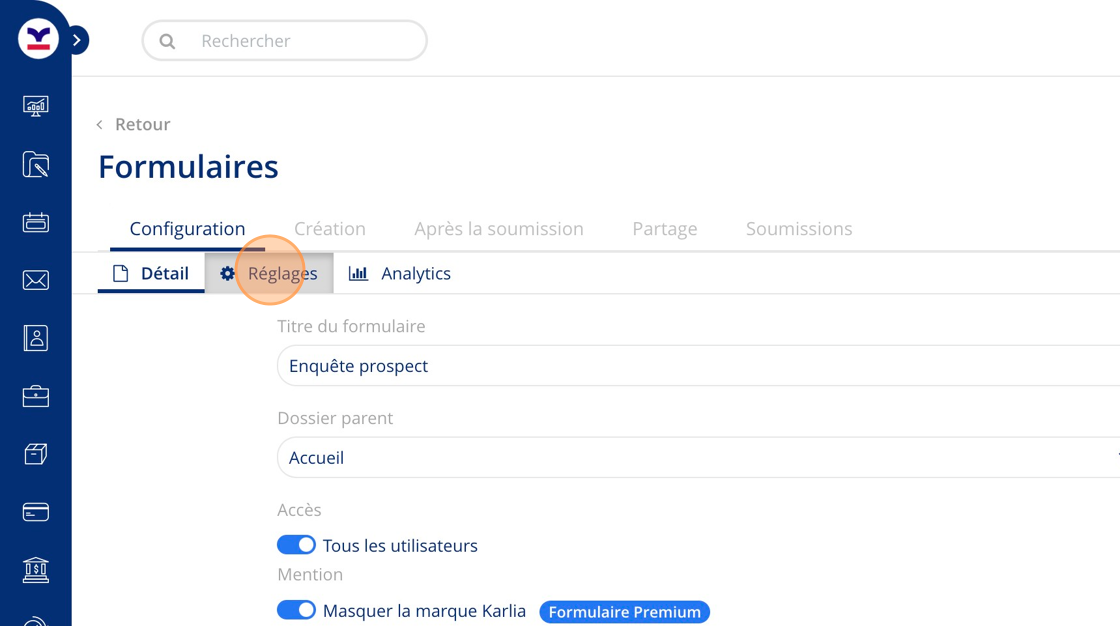The image size is (1120, 626).
Task: Click the Karlia logo at top left
Action: tap(39, 39)
